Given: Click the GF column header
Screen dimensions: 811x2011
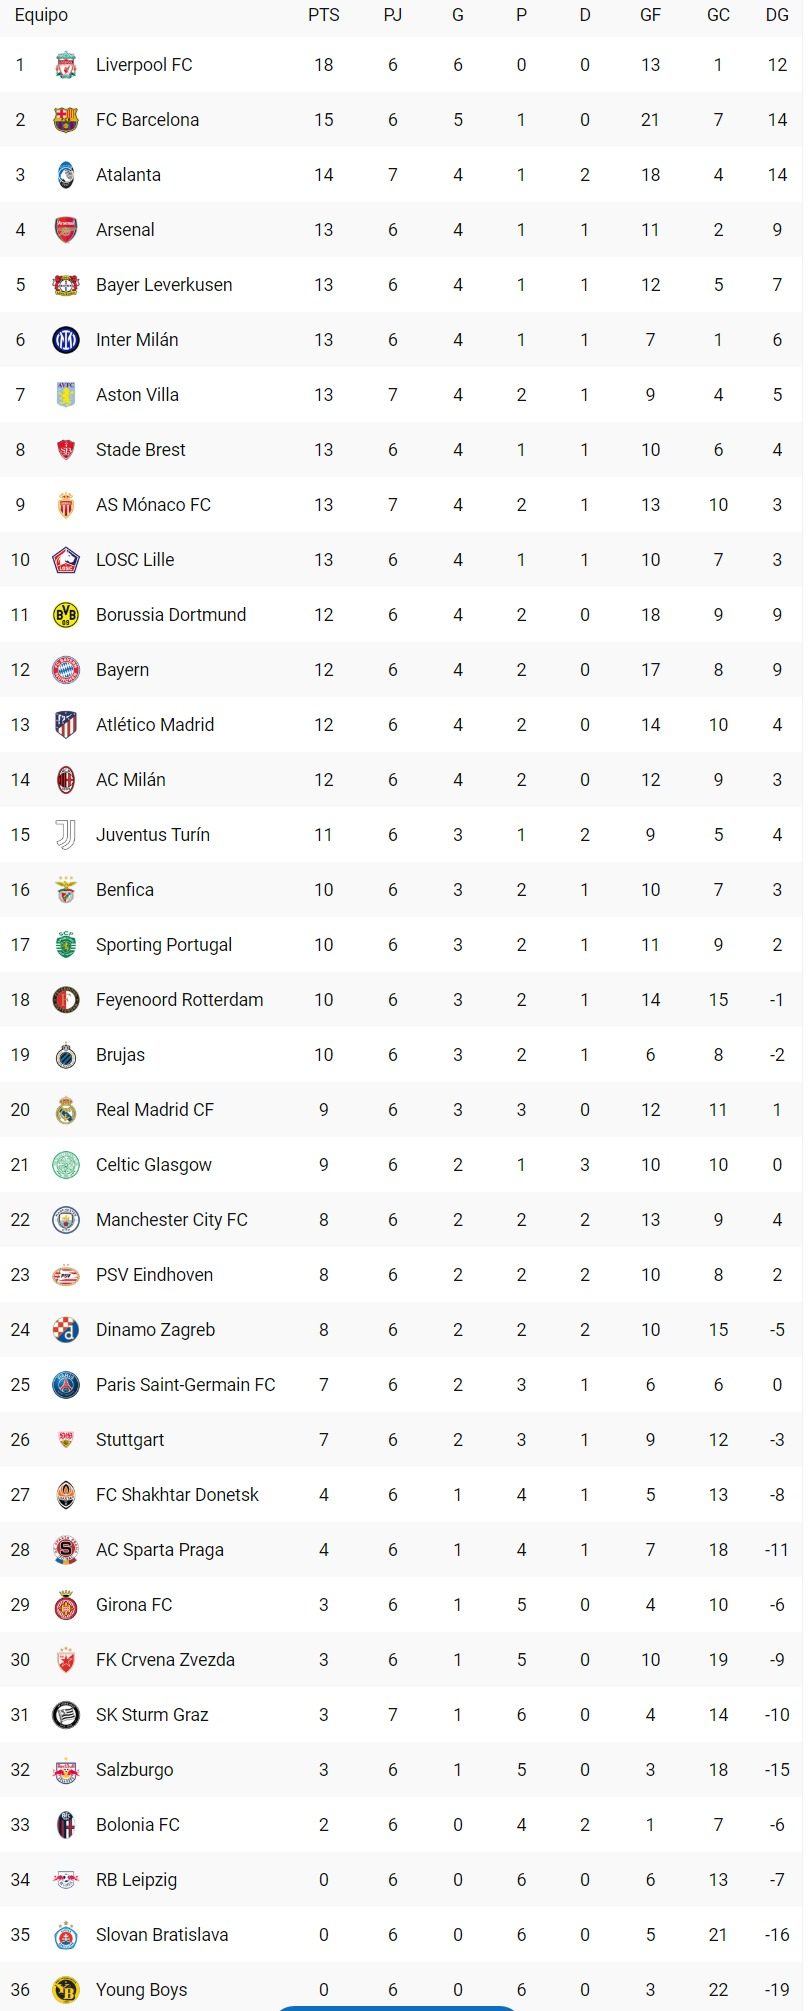Looking at the screenshot, I should [x=650, y=16].
